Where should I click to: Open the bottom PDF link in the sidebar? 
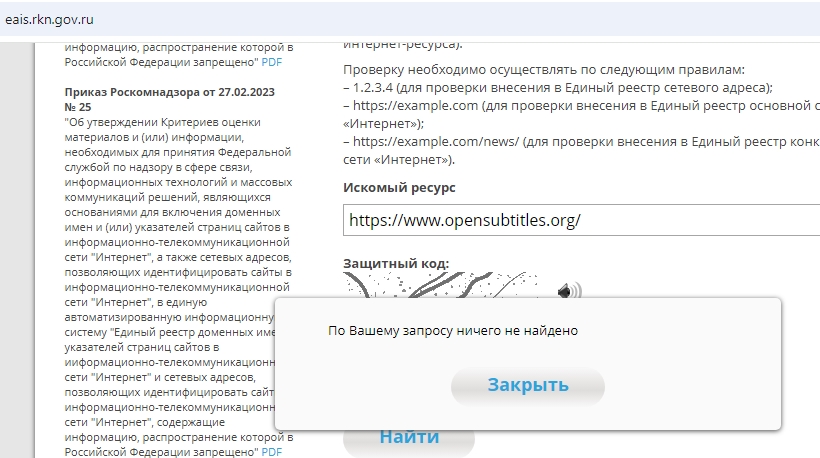(x=271, y=452)
